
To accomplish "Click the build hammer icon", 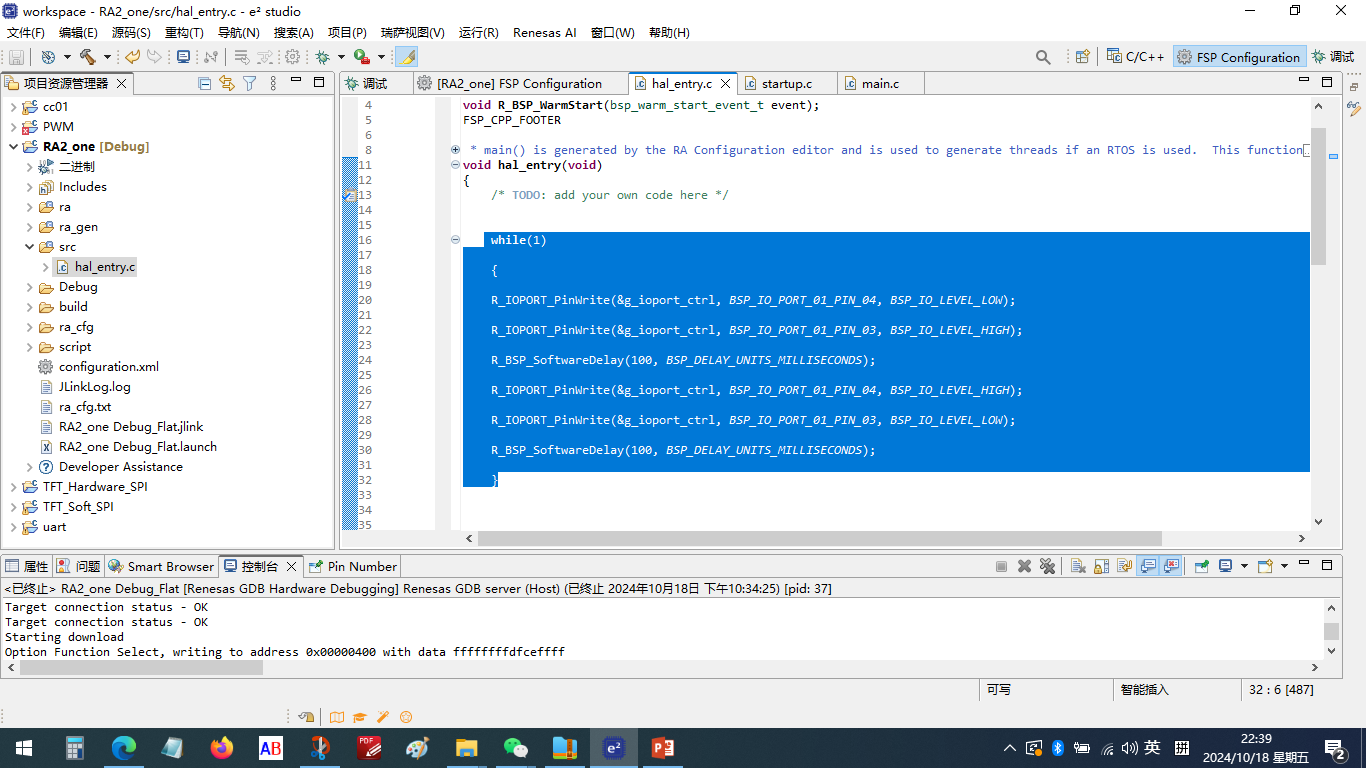I will [x=87, y=57].
